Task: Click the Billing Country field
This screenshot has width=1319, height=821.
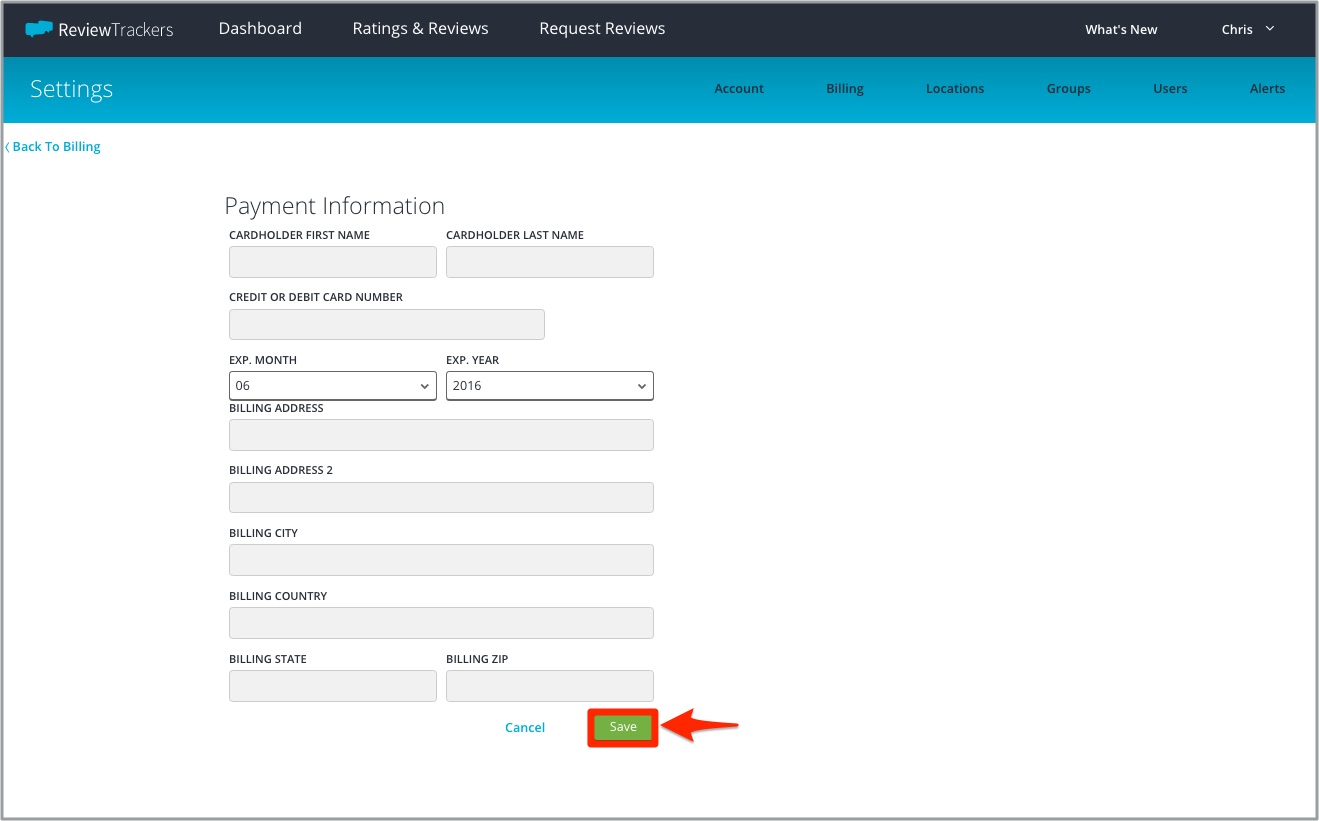Action: pos(441,623)
